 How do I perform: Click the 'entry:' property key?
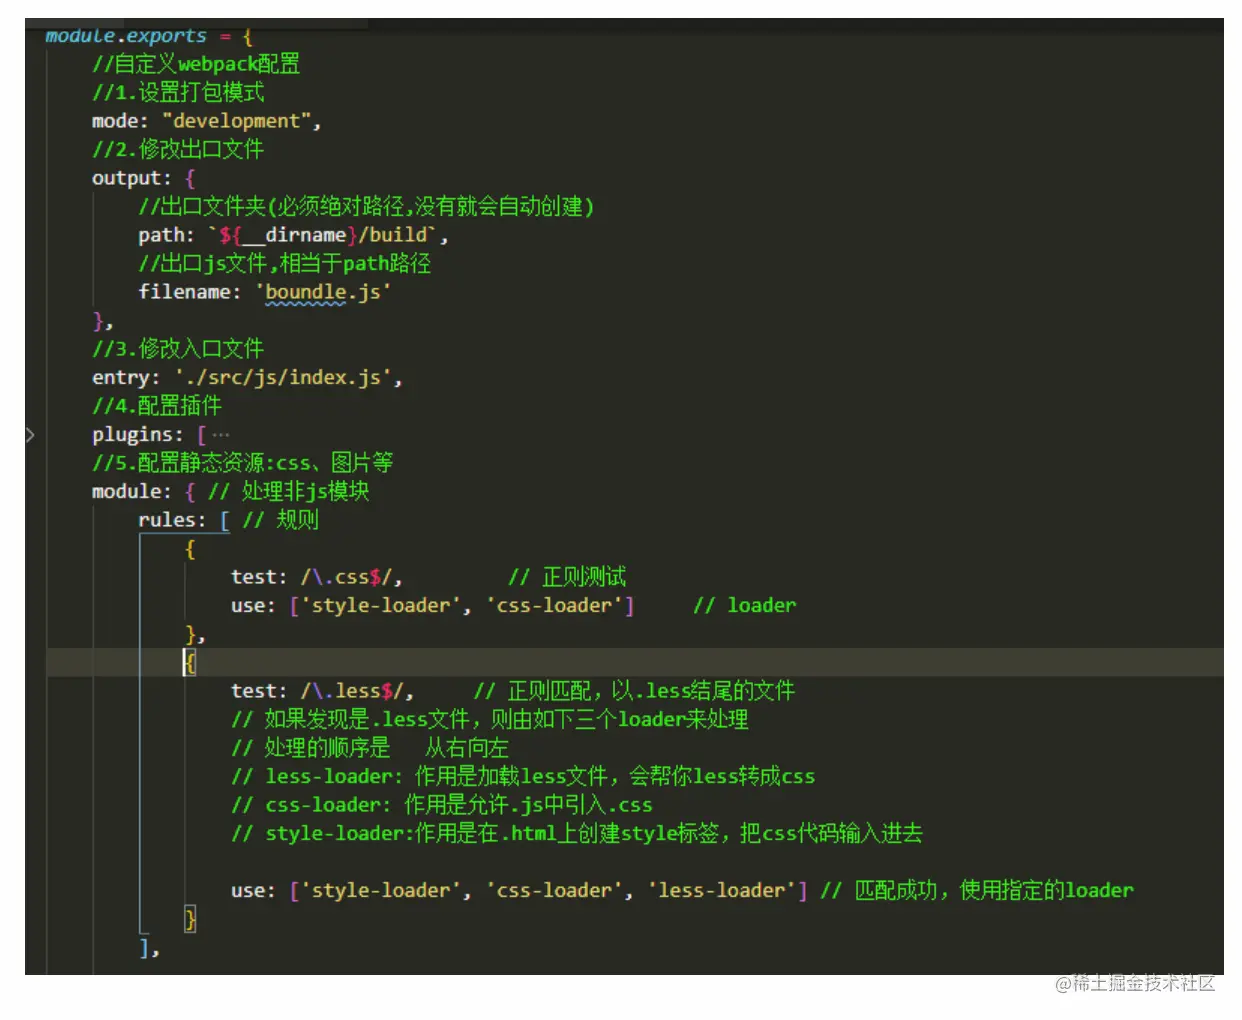tap(126, 378)
